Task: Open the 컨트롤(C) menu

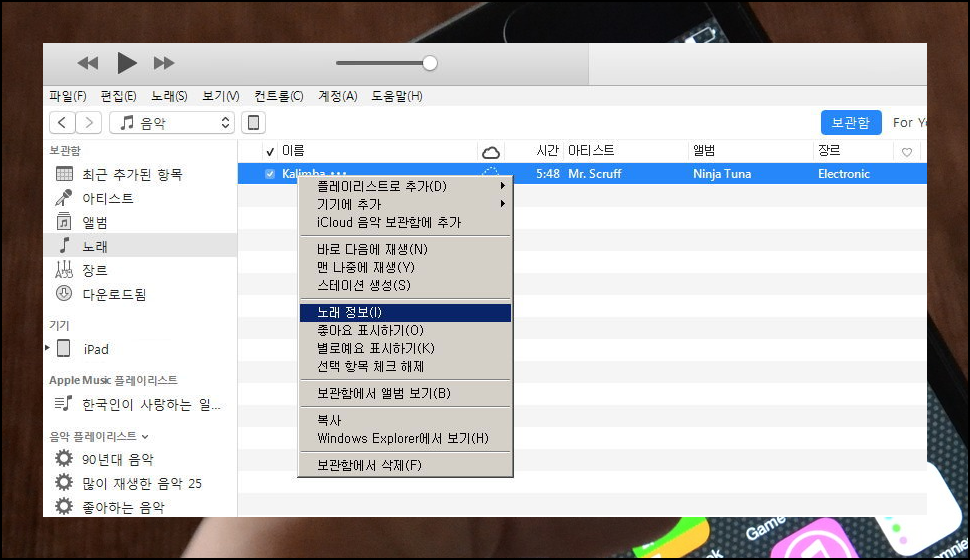Action: (x=278, y=96)
